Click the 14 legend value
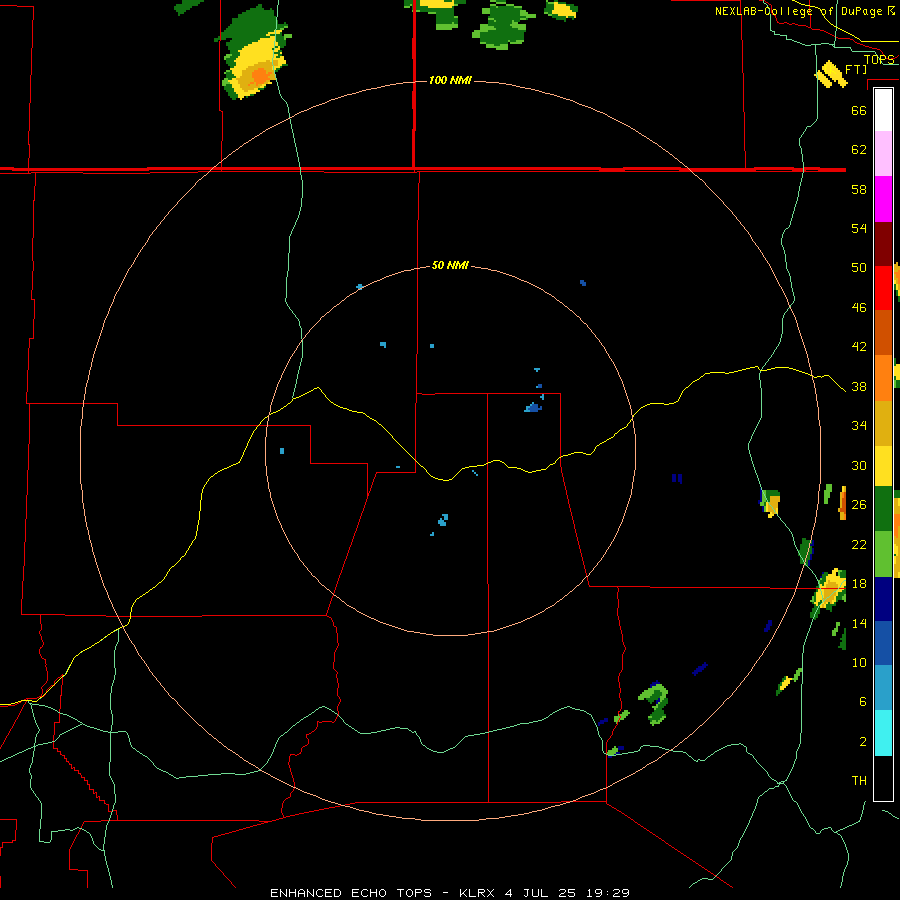 859,623
